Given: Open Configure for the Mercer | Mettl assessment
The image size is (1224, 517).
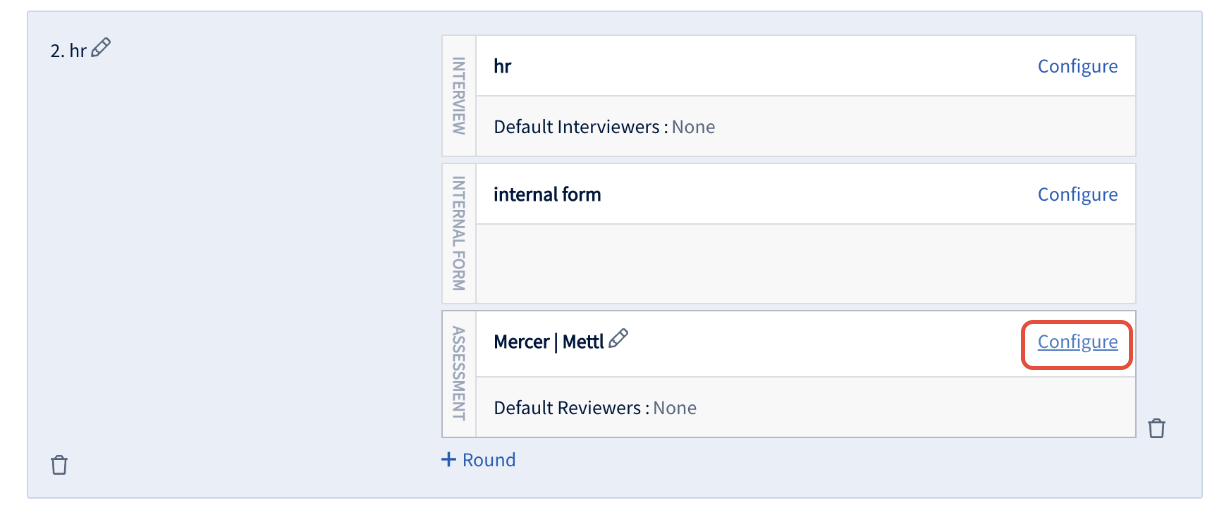Looking at the screenshot, I should point(1077,342).
